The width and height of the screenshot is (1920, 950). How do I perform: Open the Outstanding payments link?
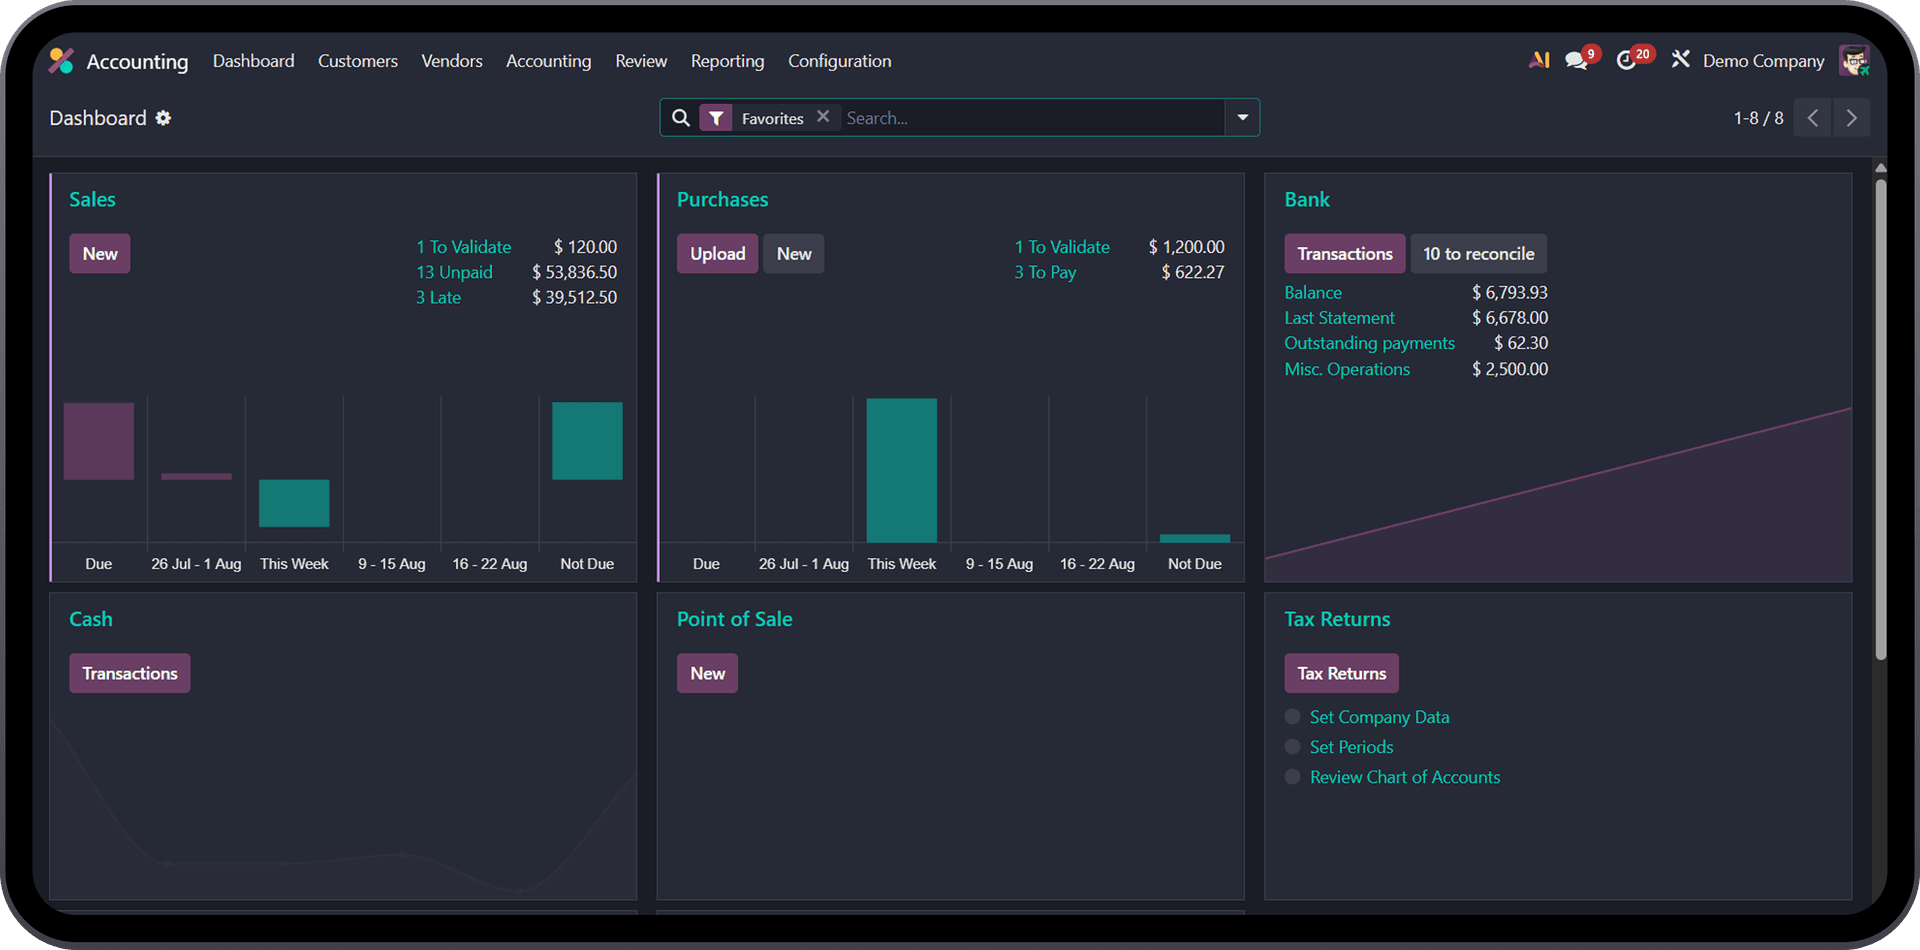pyautogui.click(x=1369, y=343)
